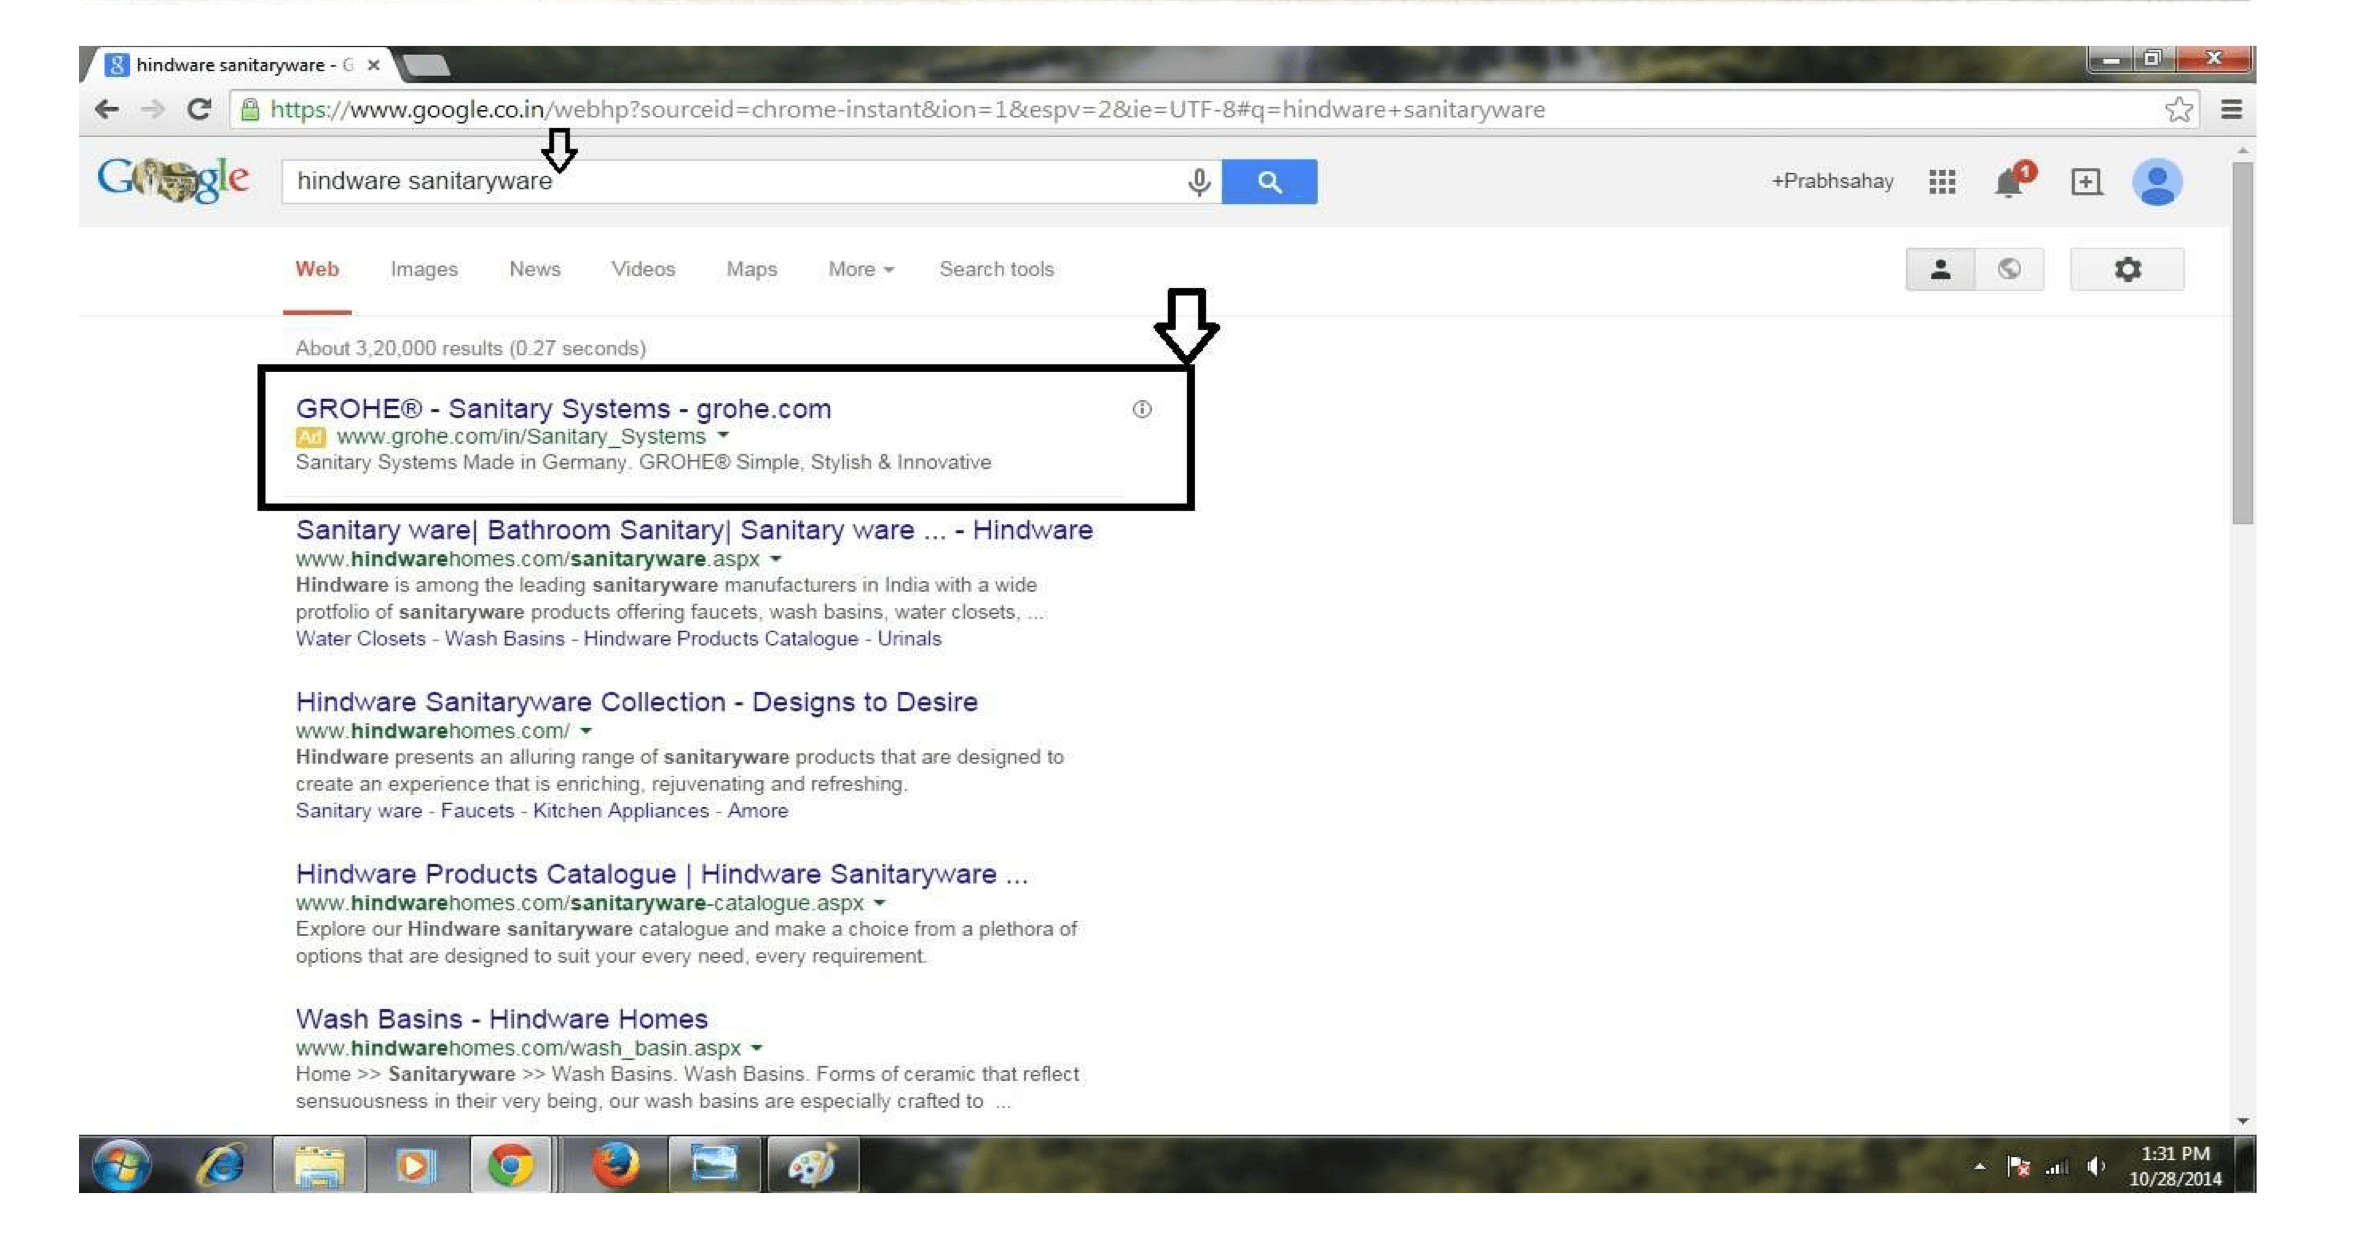Switch to Images results
Screen dimensions: 2358x1236
(424, 269)
